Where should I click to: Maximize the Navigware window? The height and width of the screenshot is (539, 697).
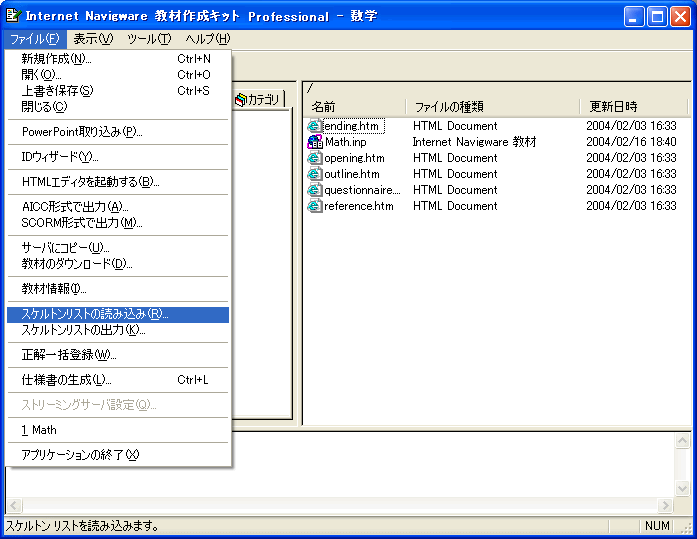click(x=657, y=17)
